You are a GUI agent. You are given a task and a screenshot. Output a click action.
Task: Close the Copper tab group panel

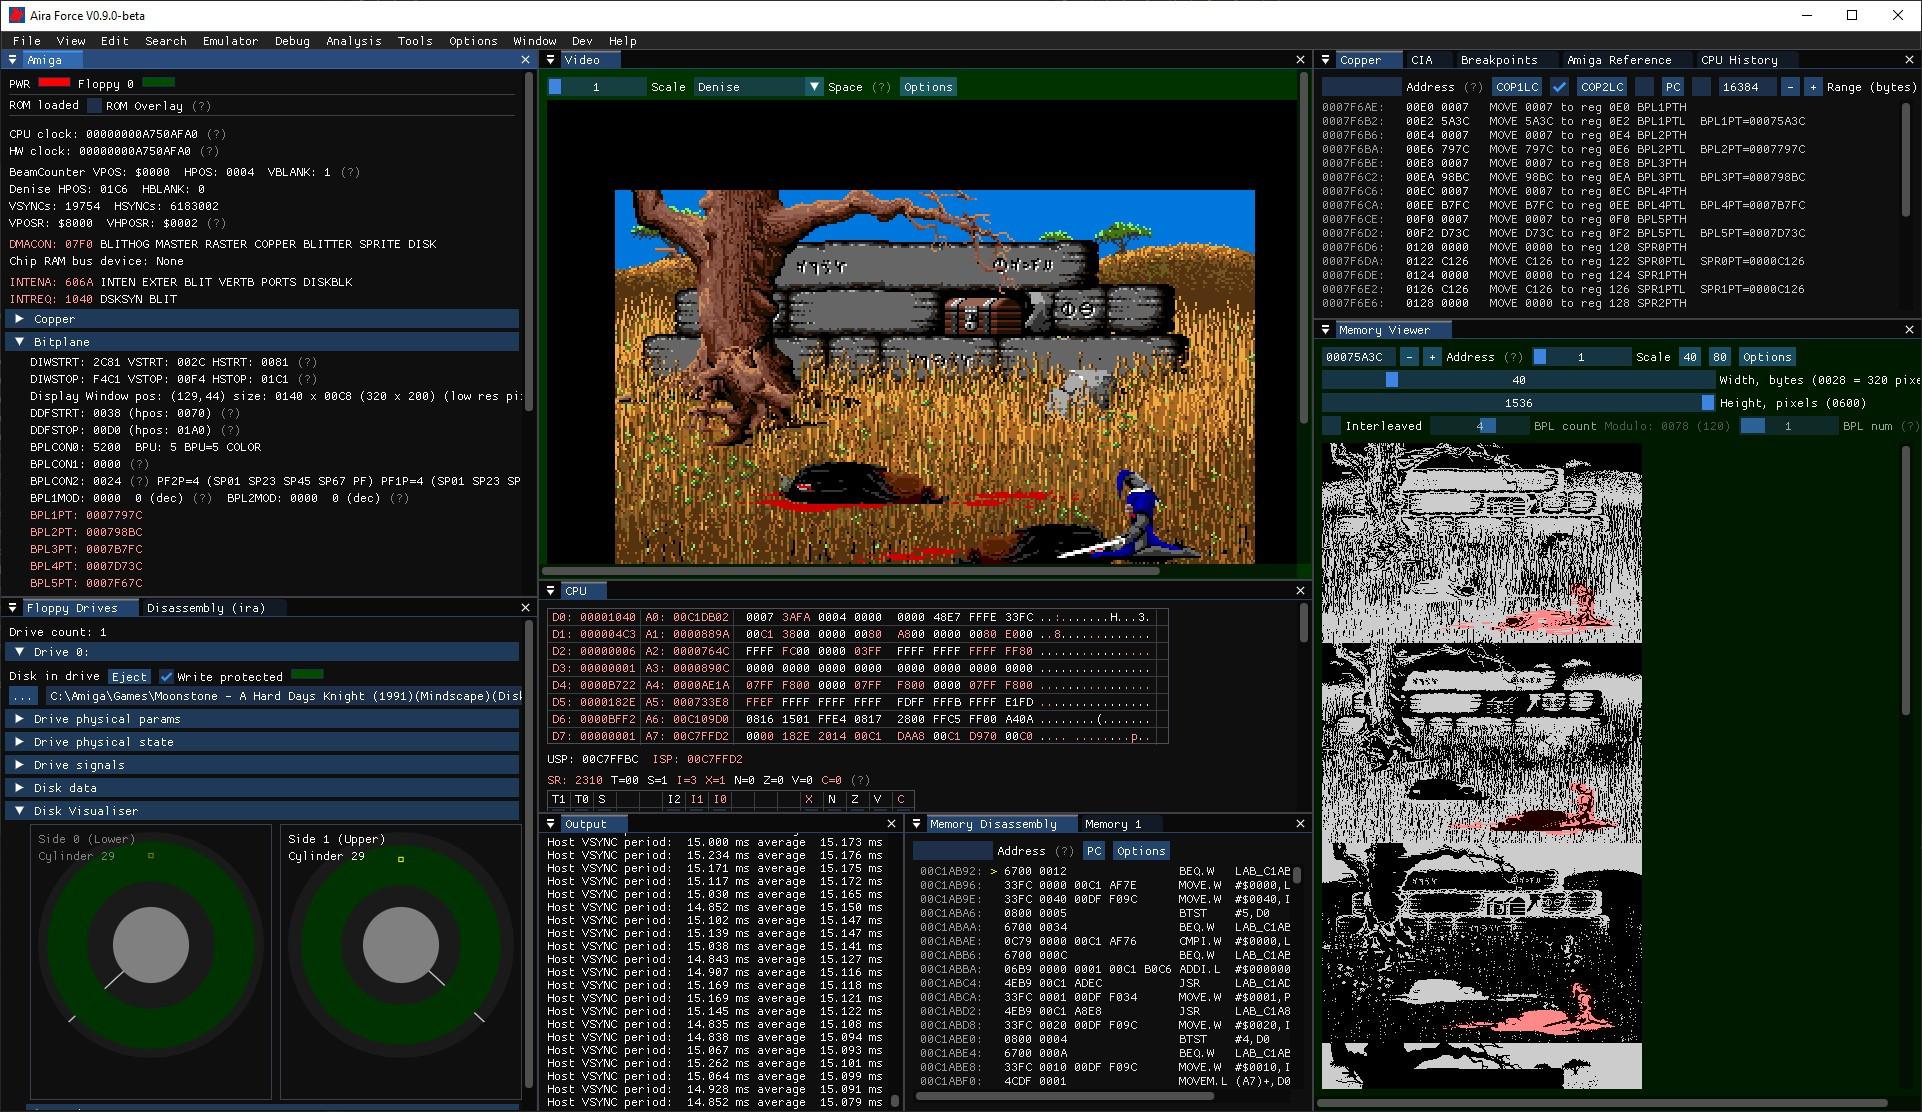(1909, 60)
